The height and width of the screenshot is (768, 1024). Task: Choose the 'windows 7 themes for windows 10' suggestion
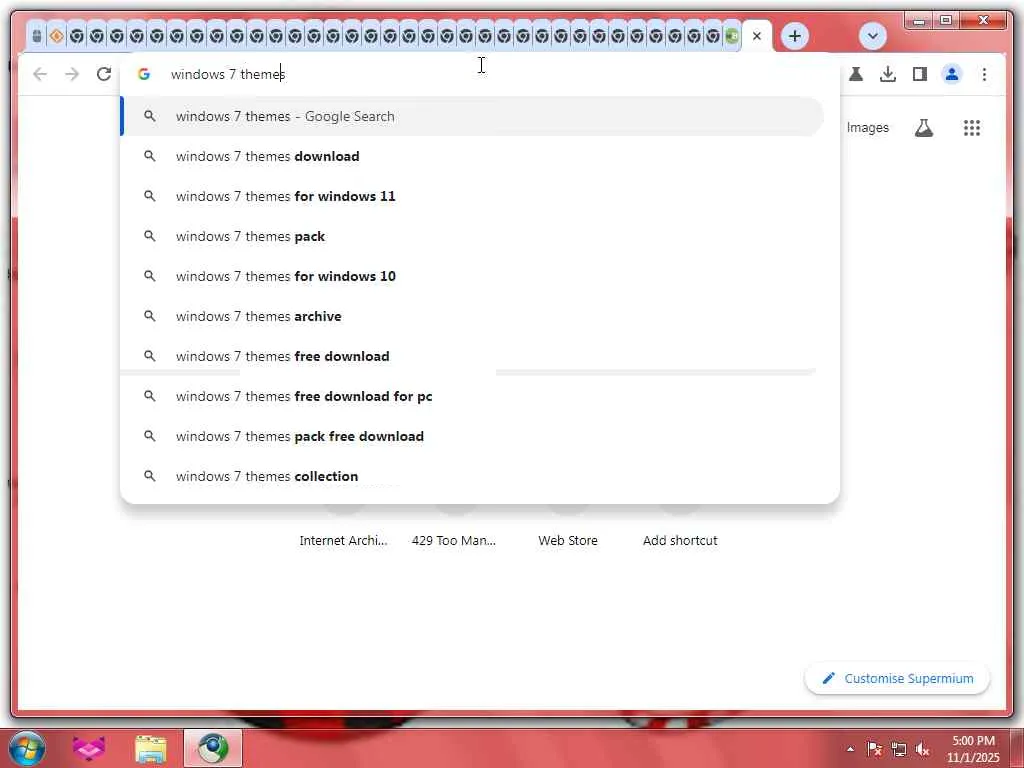point(472,276)
